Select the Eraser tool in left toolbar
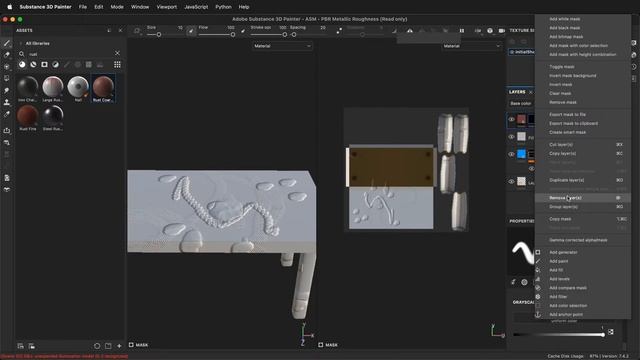The image size is (640, 360). point(7,55)
